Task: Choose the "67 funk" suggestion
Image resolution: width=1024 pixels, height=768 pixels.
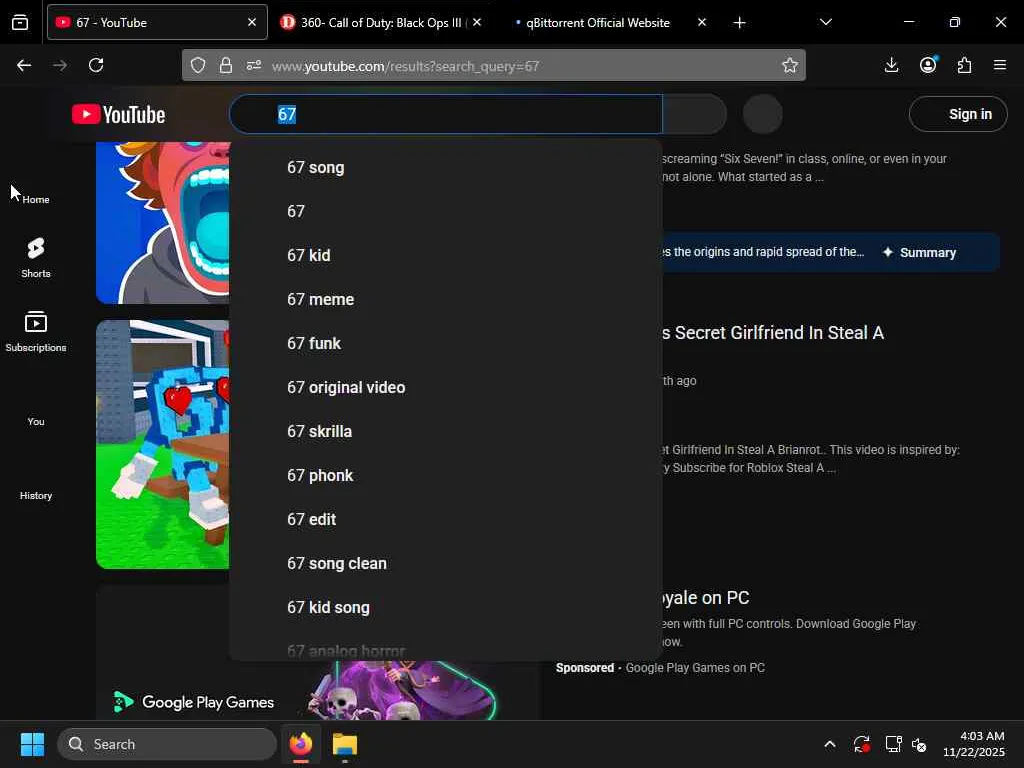Action: tap(446, 344)
